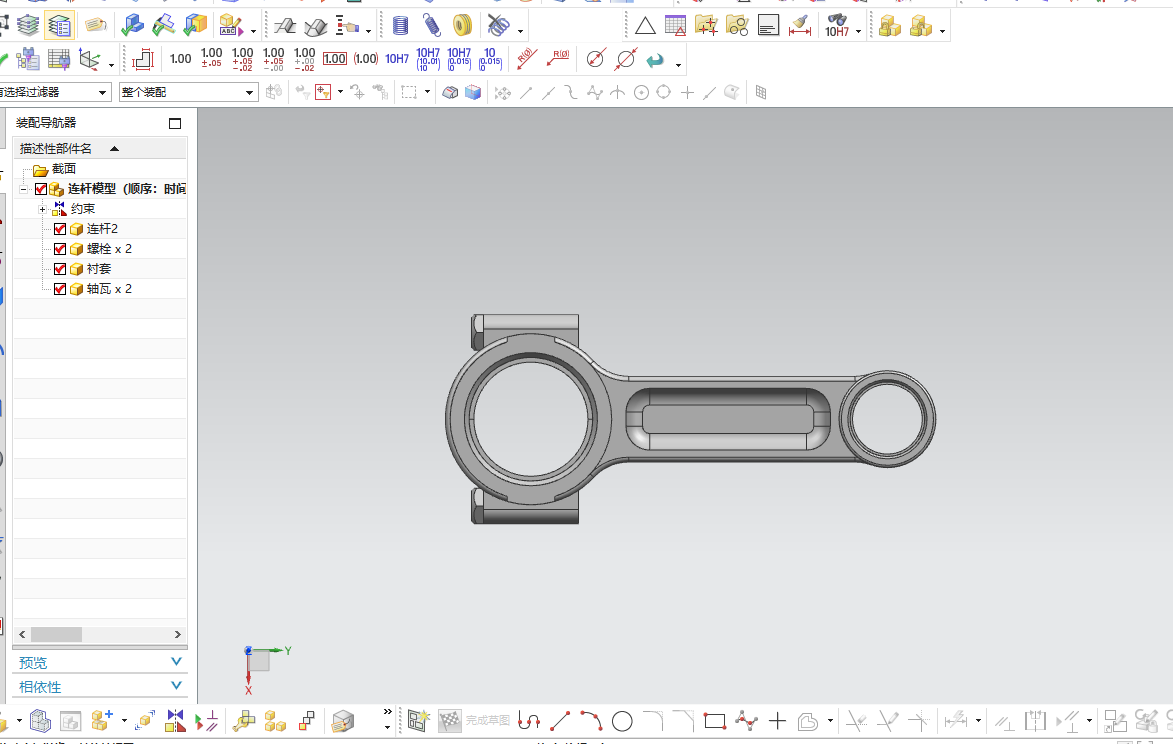Click the triangle icon in top toolbar
Viewport: 1173px width, 744px height.
click(645, 27)
